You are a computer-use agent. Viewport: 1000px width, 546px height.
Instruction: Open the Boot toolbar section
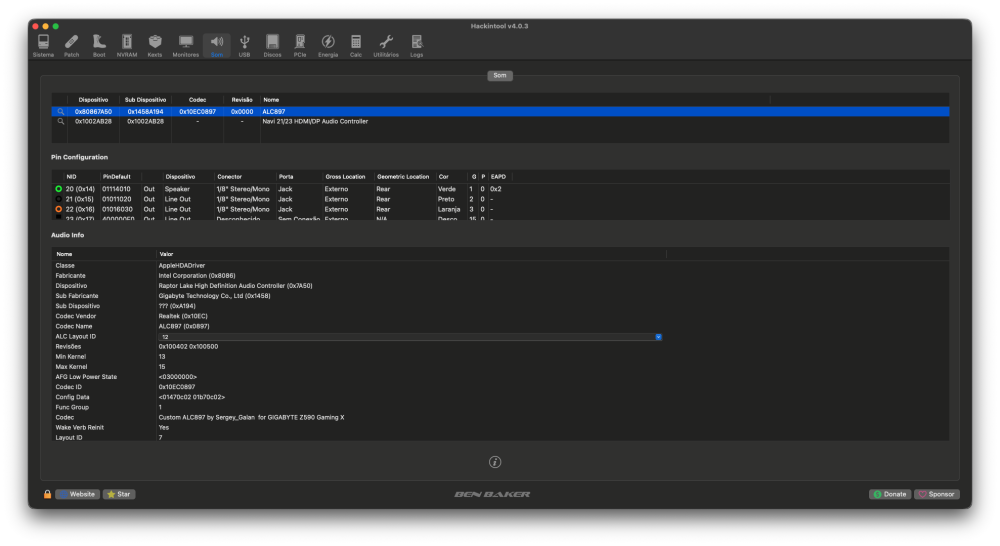[99, 46]
